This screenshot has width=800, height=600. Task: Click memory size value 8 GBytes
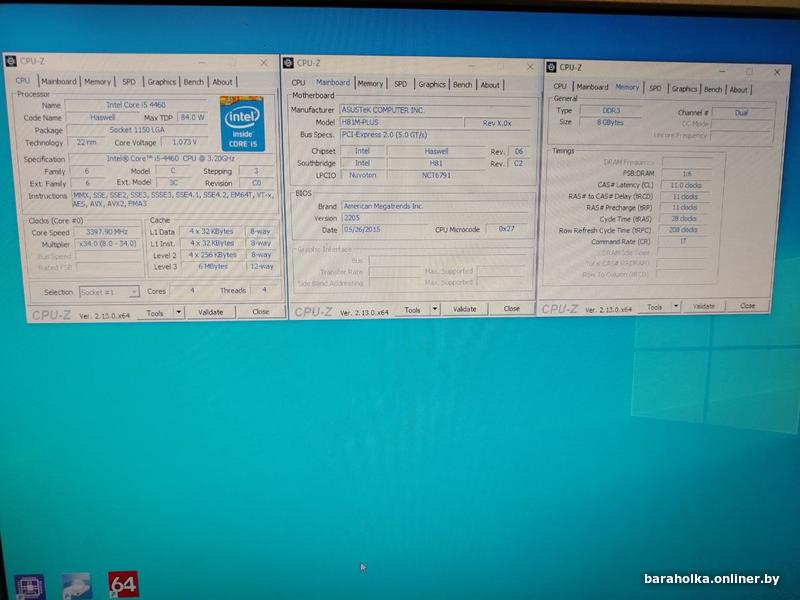click(610, 122)
